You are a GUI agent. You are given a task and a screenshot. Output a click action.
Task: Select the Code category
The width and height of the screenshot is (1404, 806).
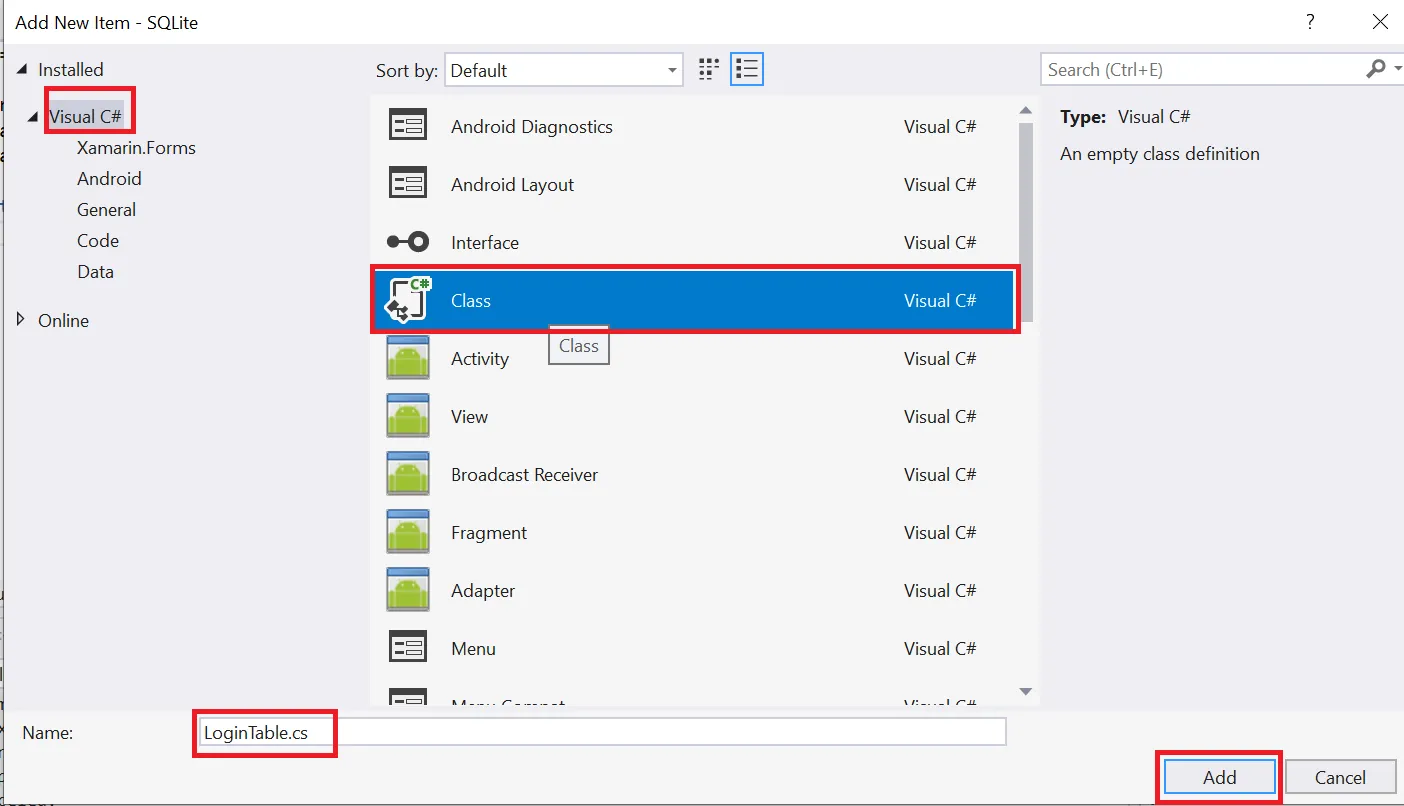(98, 240)
